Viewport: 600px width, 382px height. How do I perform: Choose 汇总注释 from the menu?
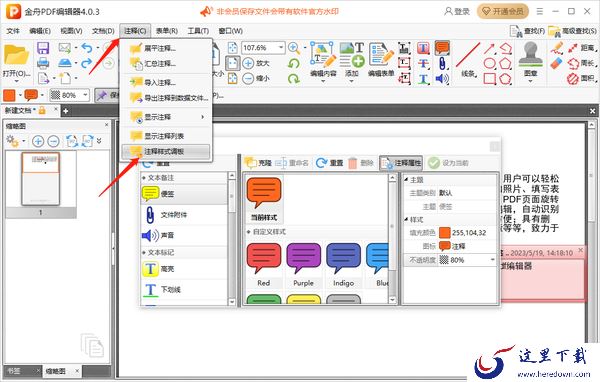pos(166,64)
